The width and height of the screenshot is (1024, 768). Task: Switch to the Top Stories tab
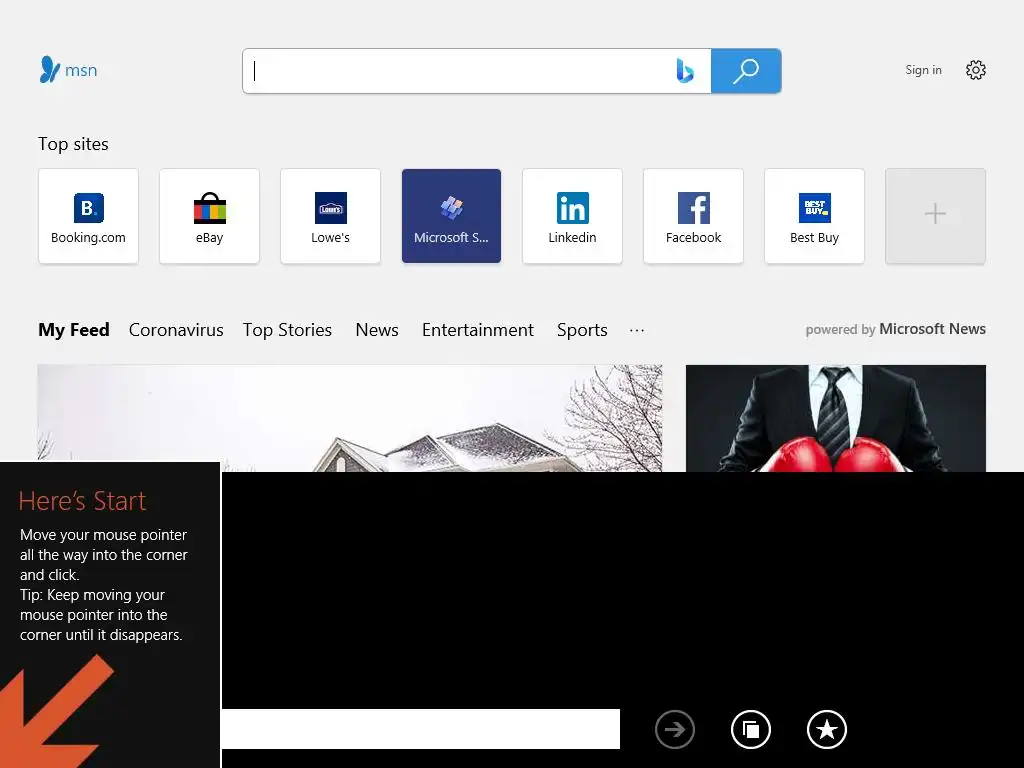click(287, 330)
